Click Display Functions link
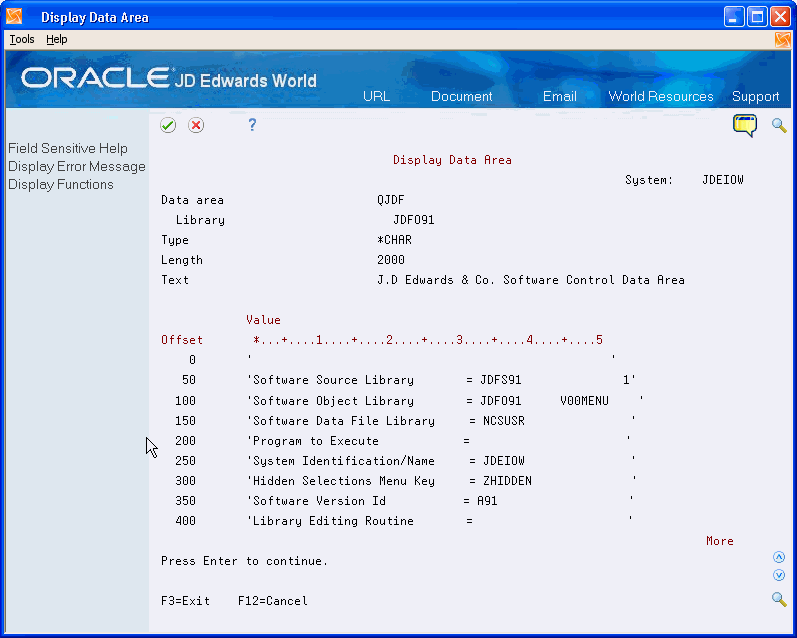The image size is (797, 638). coord(60,185)
